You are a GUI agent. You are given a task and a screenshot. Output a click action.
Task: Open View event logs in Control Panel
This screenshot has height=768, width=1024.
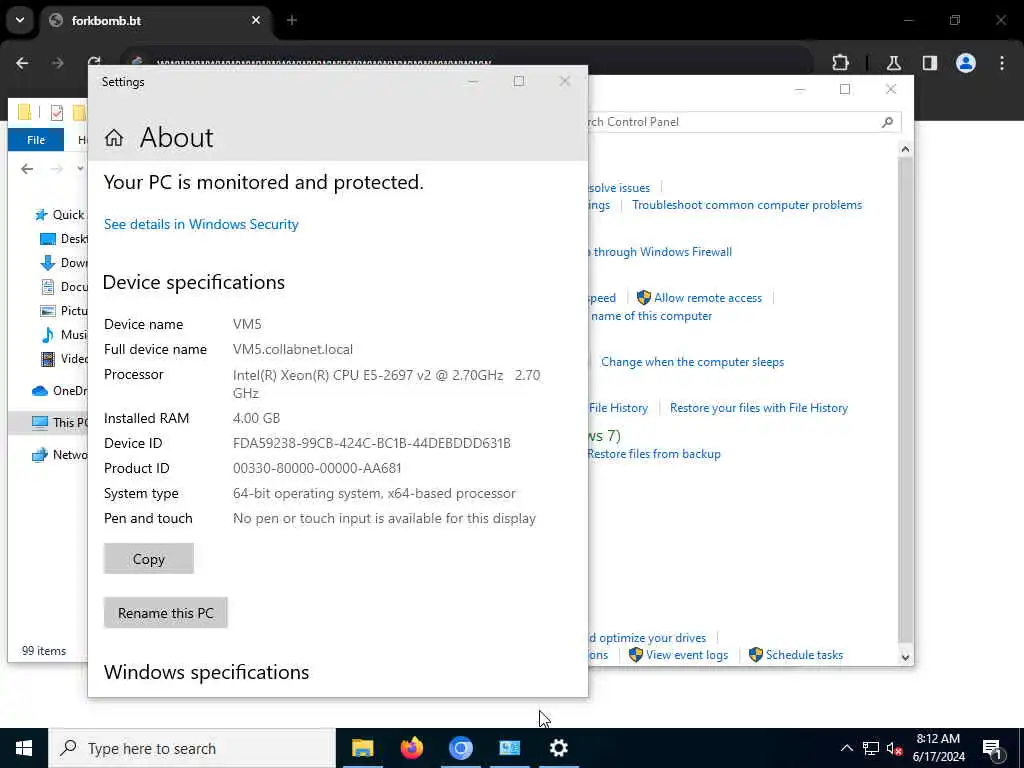click(x=686, y=655)
